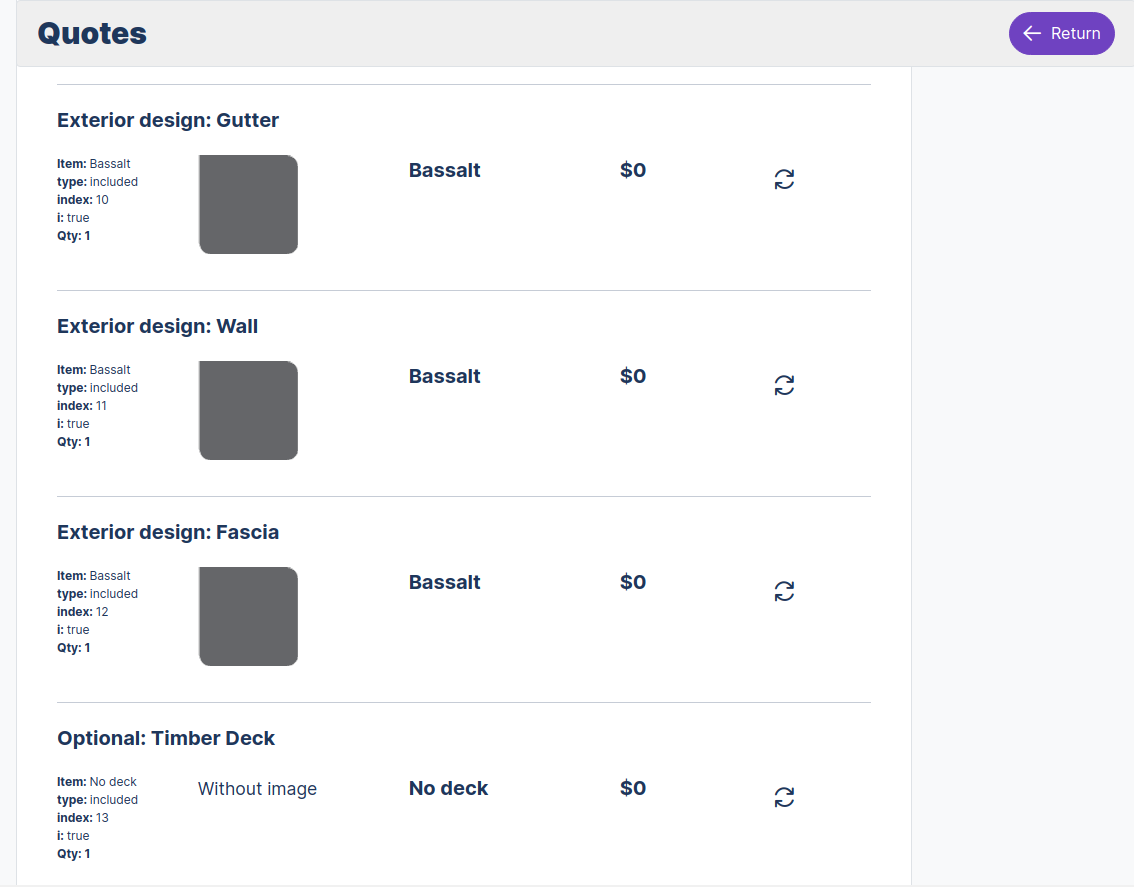Click the $0 price for Timber Deck
This screenshot has width=1134, height=887.
(x=633, y=788)
